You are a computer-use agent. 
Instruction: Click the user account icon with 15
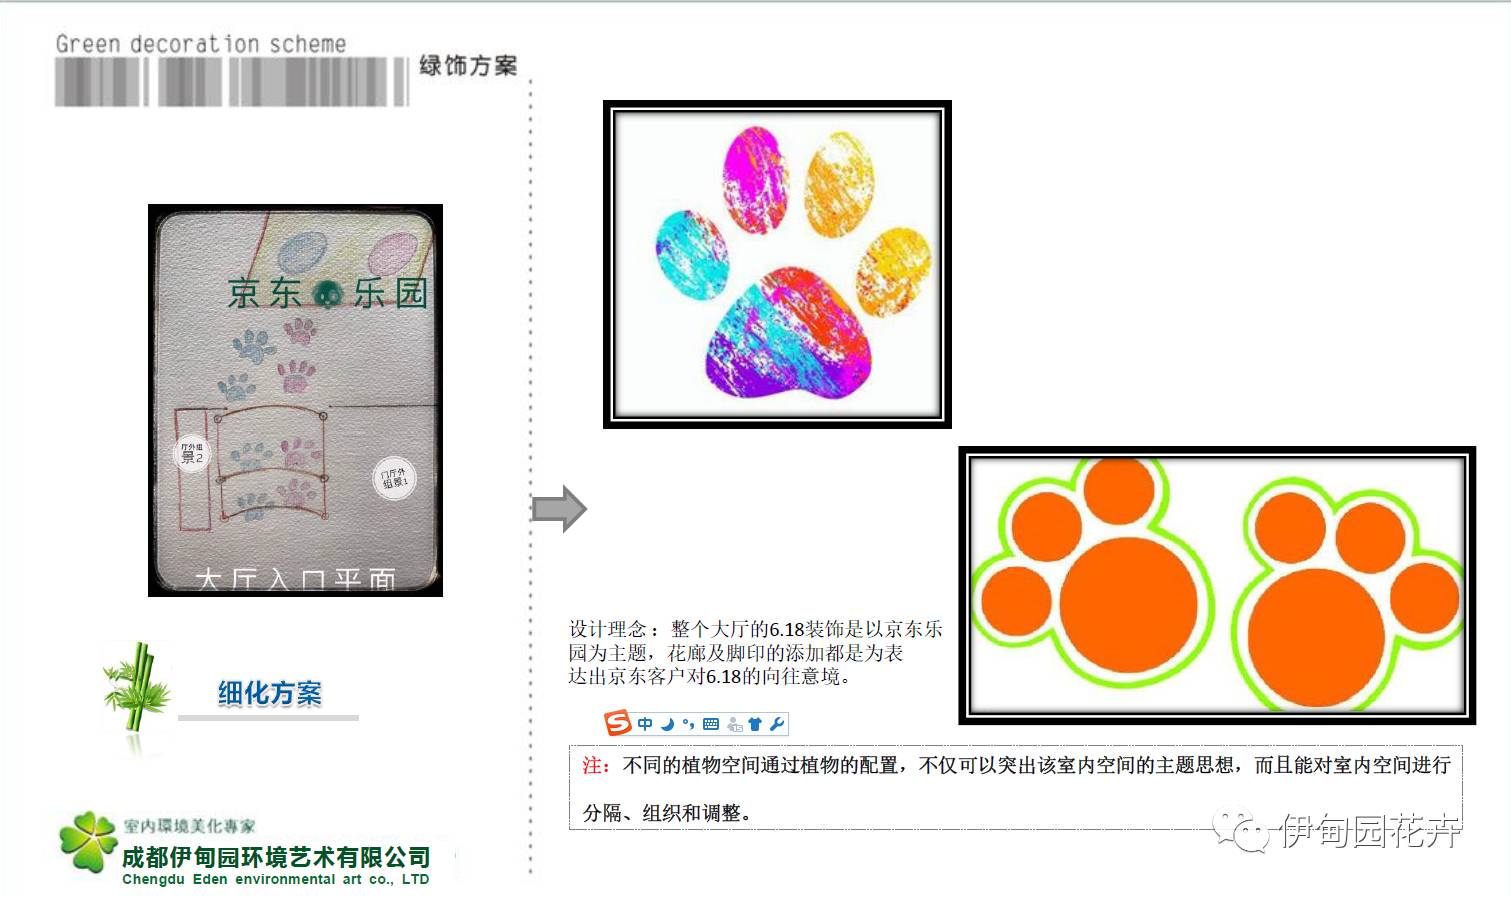pyautogui.click(x=735, y=724)
